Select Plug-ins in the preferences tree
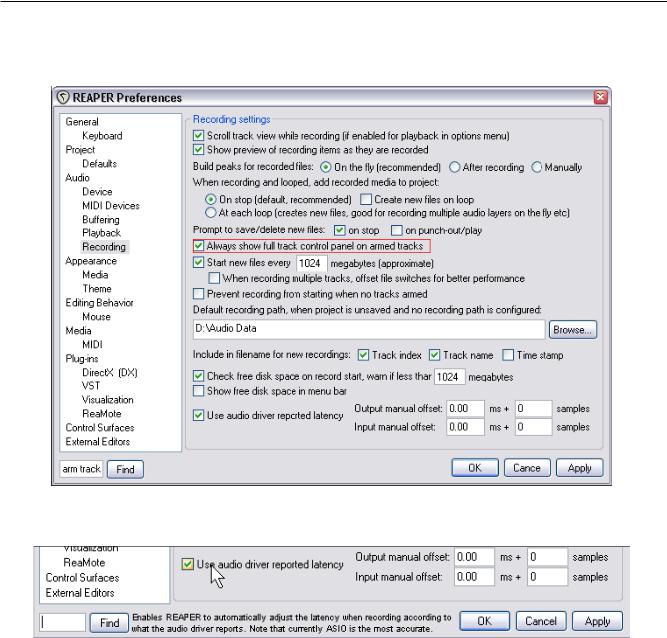The image size is (667, 638). 82,359
